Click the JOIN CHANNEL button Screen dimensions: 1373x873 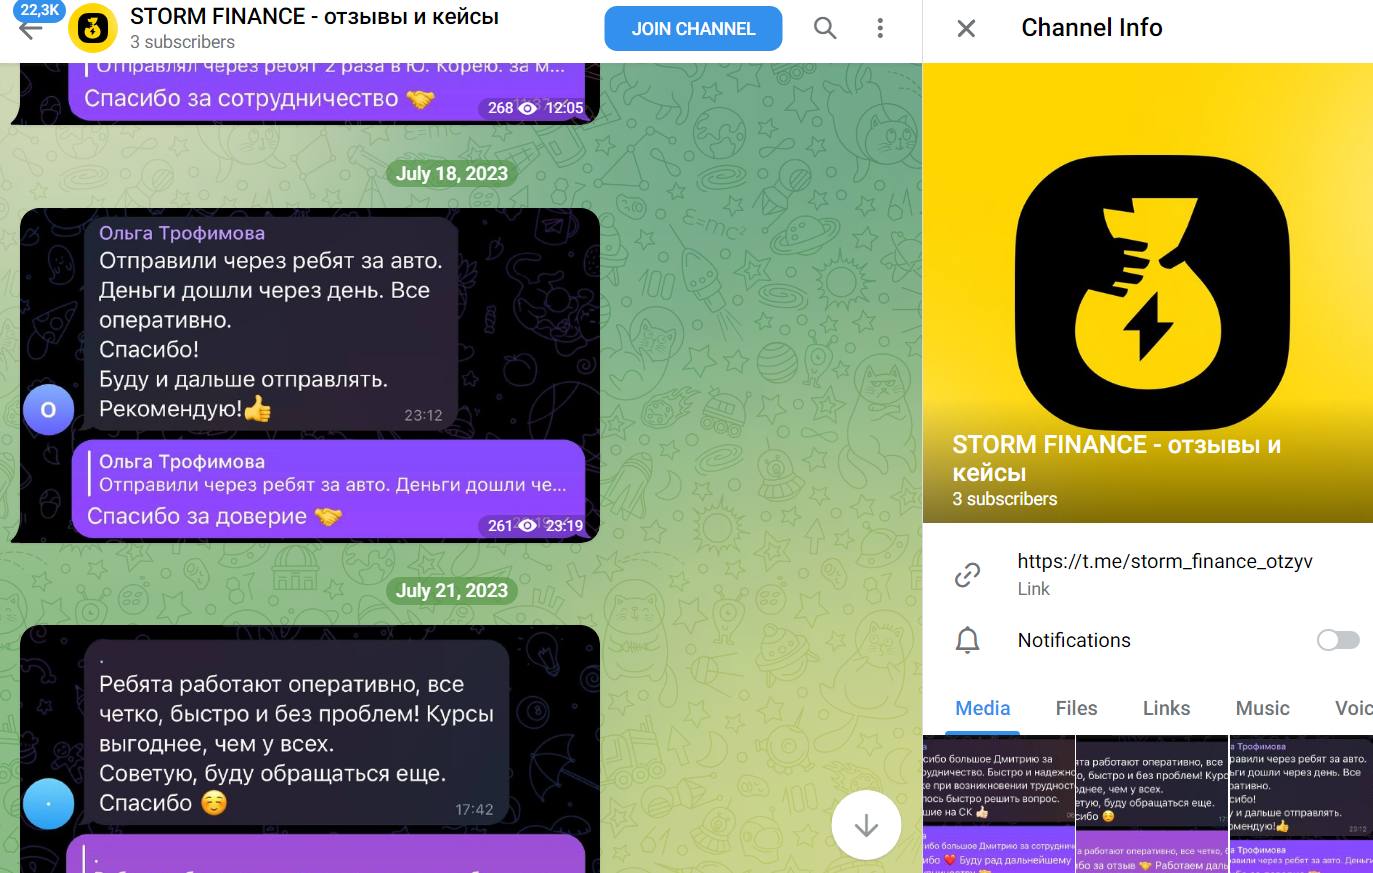pyautogui.click(x=693, y=29)
